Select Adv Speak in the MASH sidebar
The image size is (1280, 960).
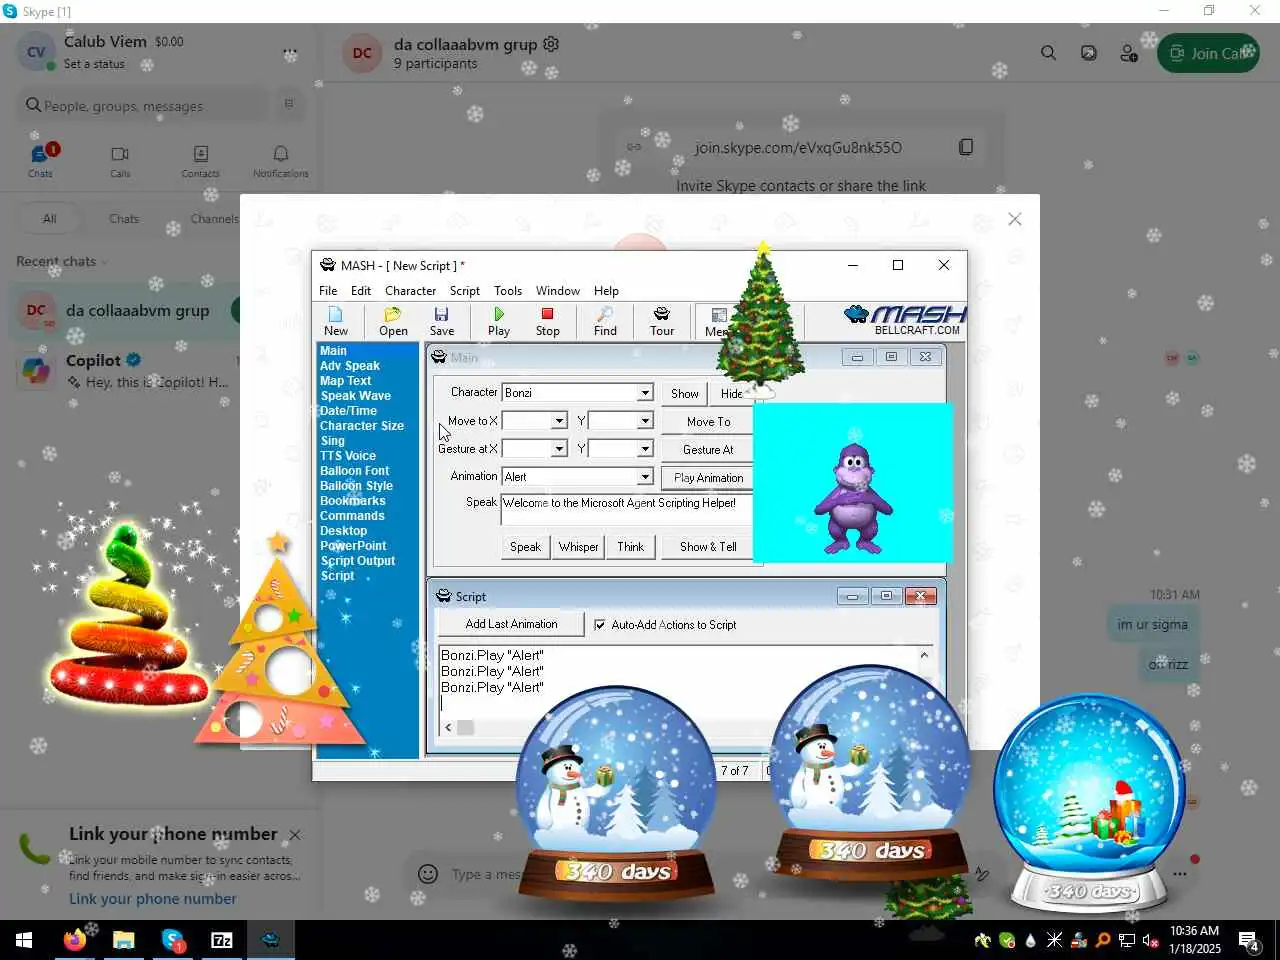click(x=350, y=366)
